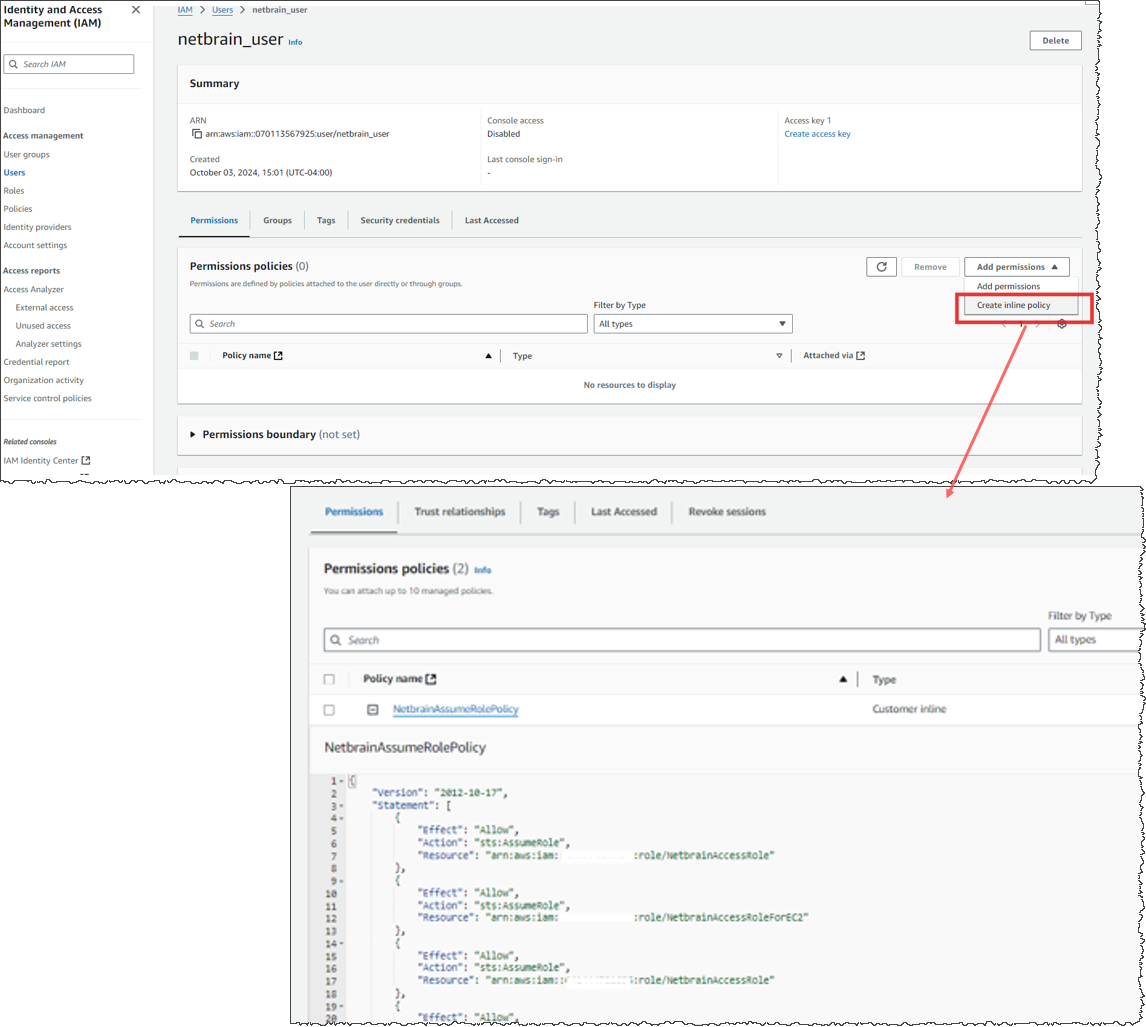The height and width of the screenshot is (1027, 1146).
Task: Open the Revoke sessions tab
Action: pyautogui.click(x=726, y=512)
